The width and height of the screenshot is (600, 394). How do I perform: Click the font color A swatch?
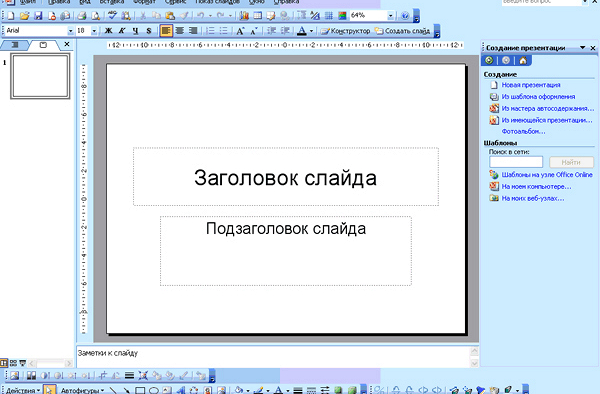tap(302, 31)
